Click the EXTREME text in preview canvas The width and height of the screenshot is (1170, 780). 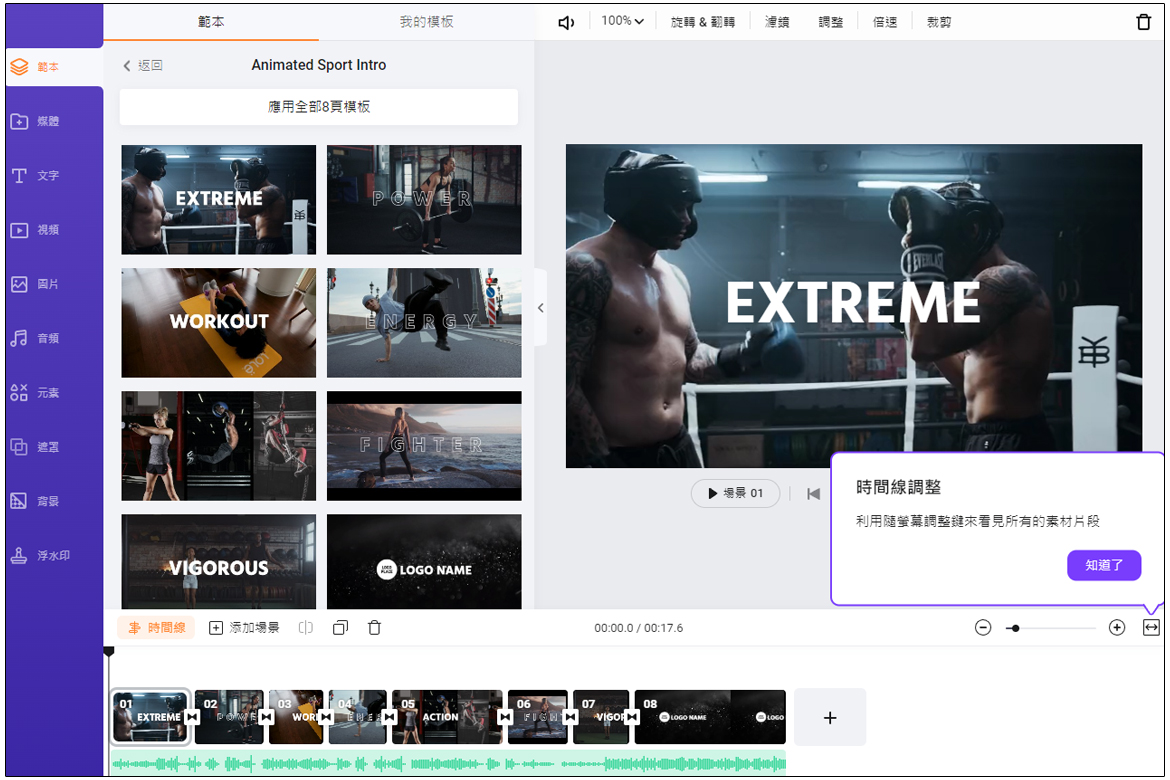(x=853, y=302)
